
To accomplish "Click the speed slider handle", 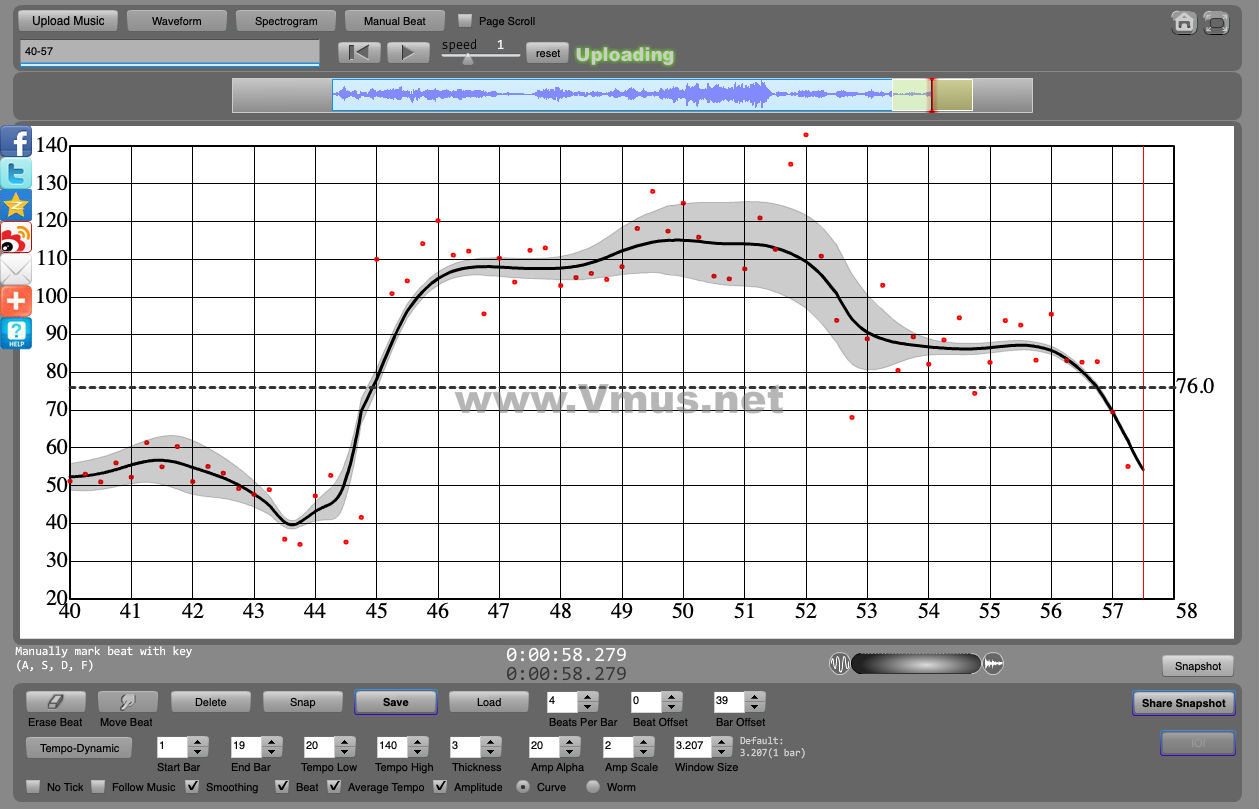I will [467, 59].
